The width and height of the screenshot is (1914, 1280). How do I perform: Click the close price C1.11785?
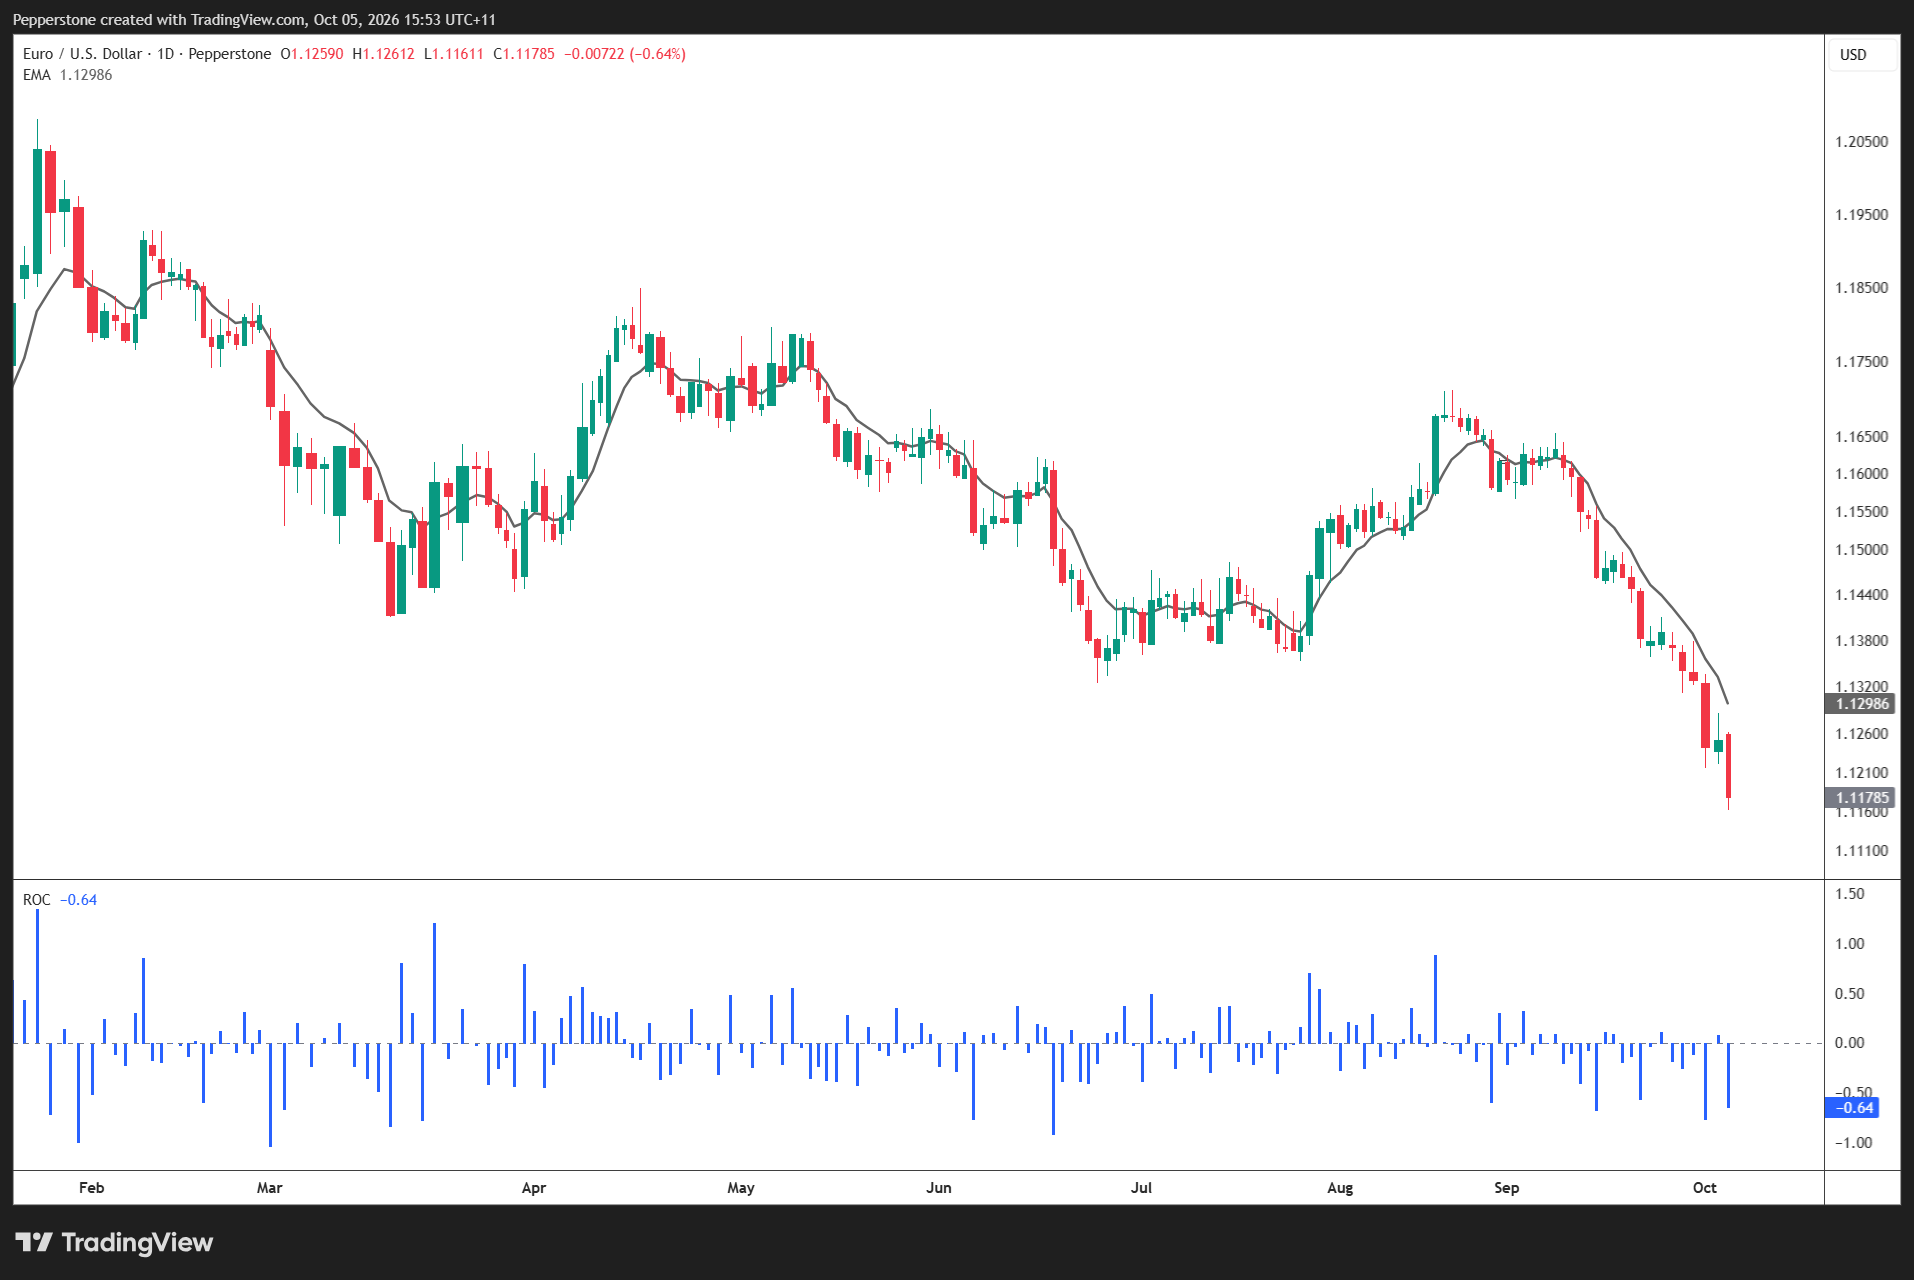pyautogui.click(x=524, y=54)
